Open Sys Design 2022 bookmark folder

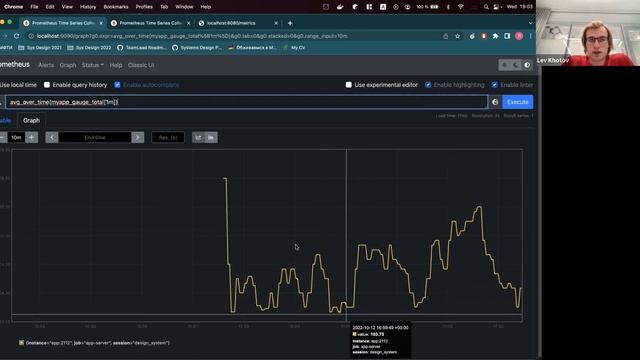click(89, 48)
